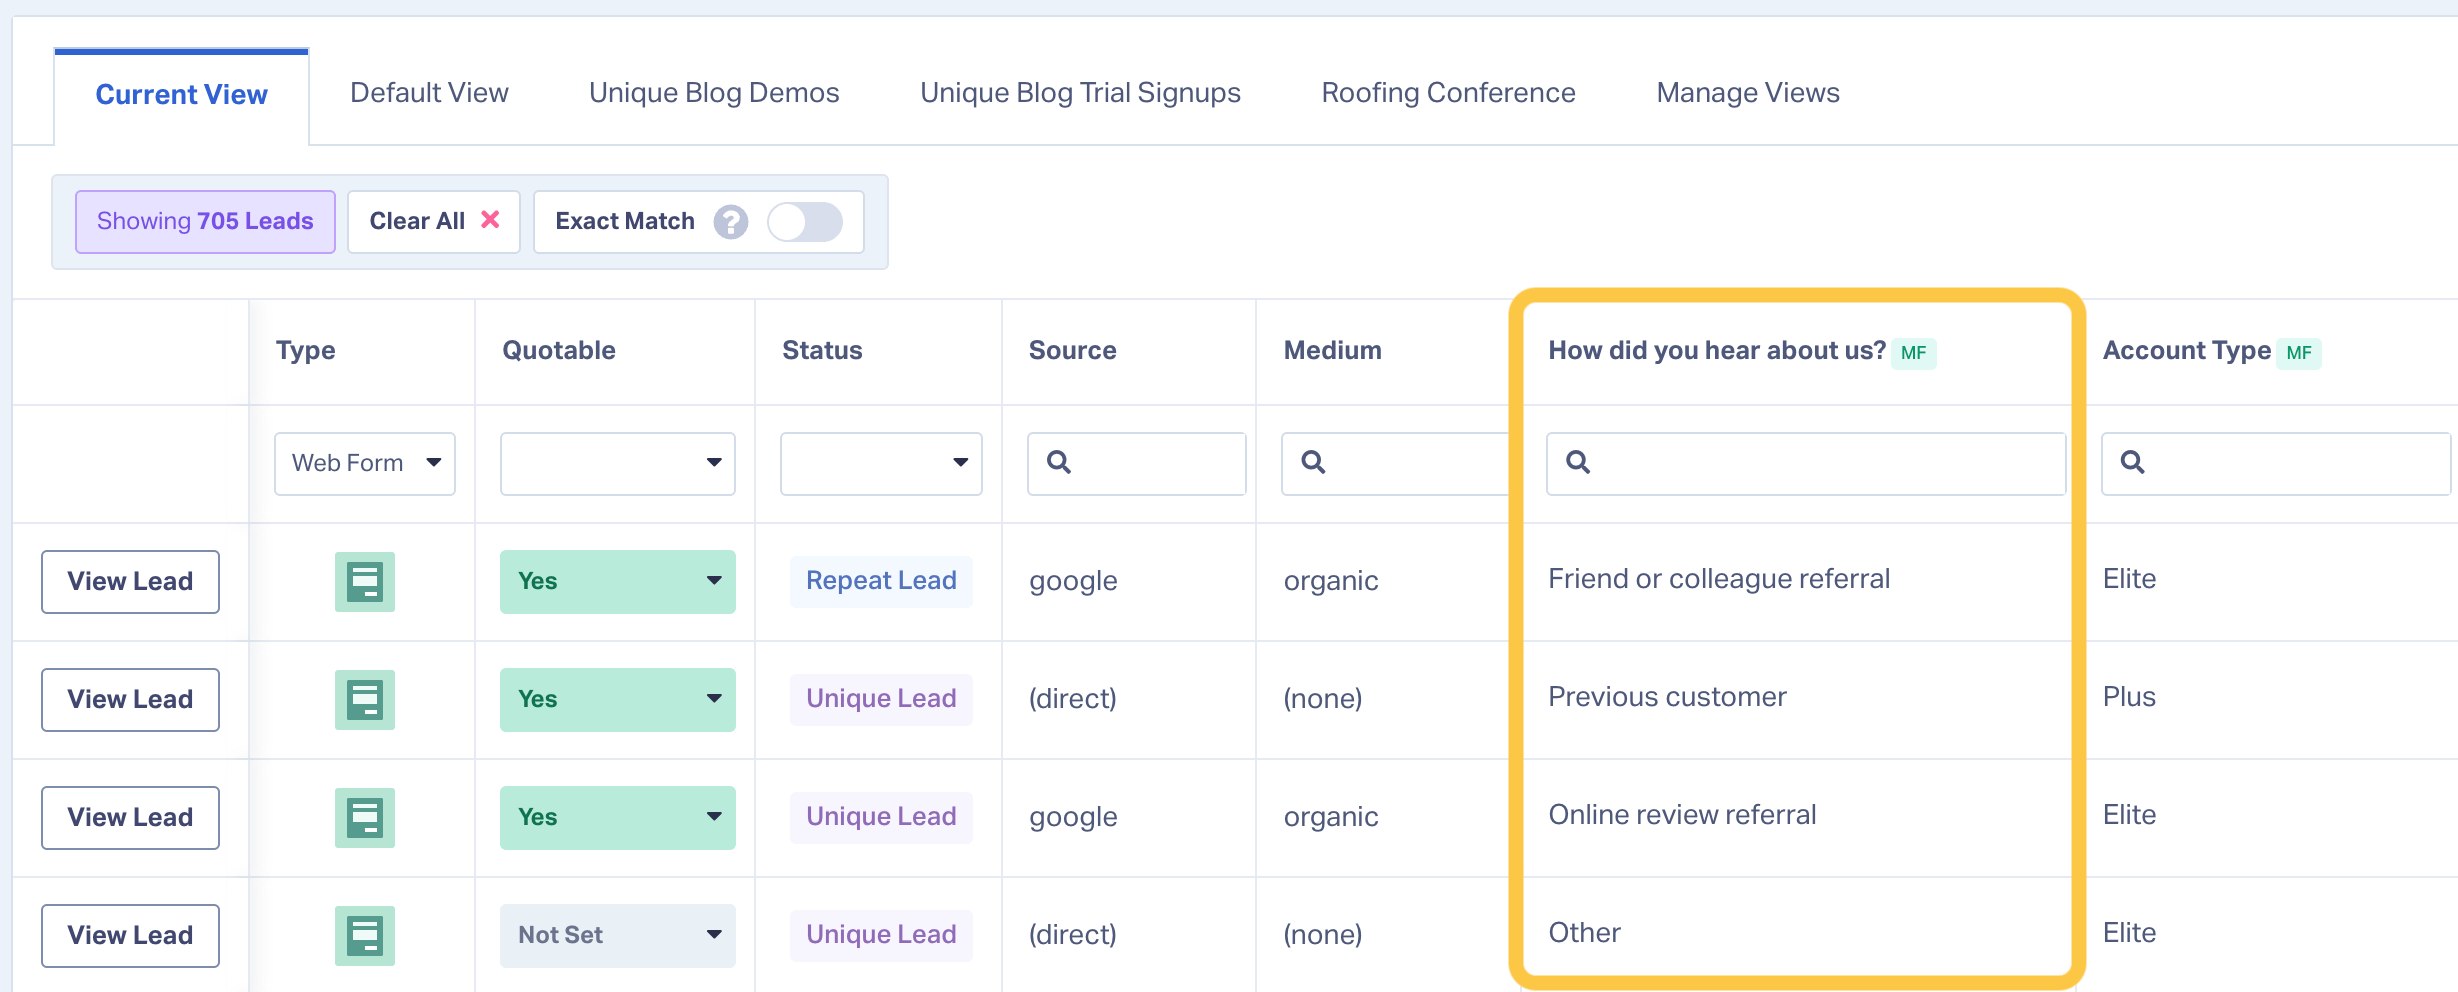Click the red X in Clear All
Image resolution: width=2458 pixels, height=992 pixels.
[490, 220]
